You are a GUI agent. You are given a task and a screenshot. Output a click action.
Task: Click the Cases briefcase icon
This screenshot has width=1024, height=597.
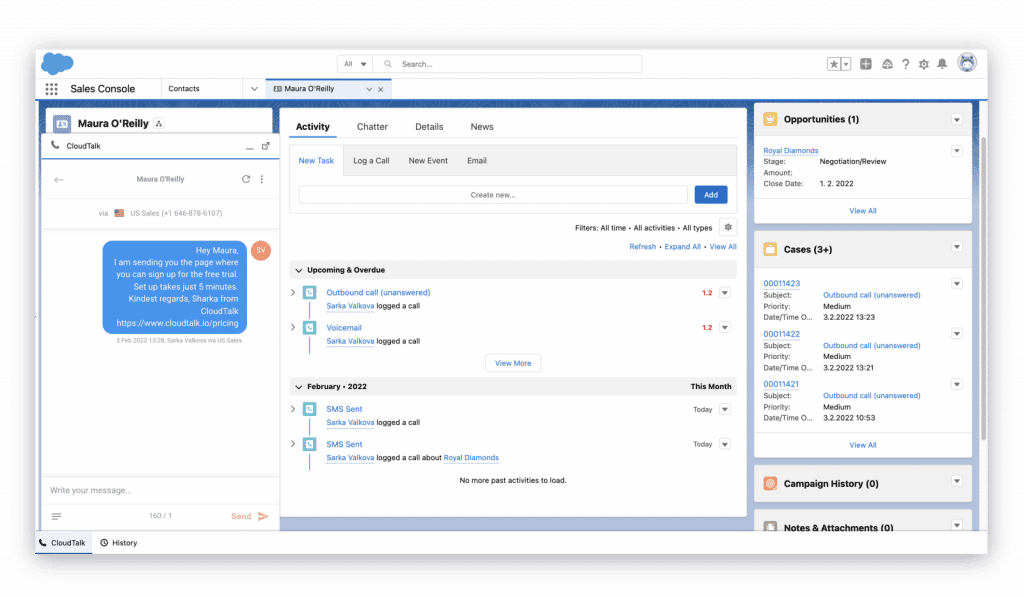[x=771, y=249]
